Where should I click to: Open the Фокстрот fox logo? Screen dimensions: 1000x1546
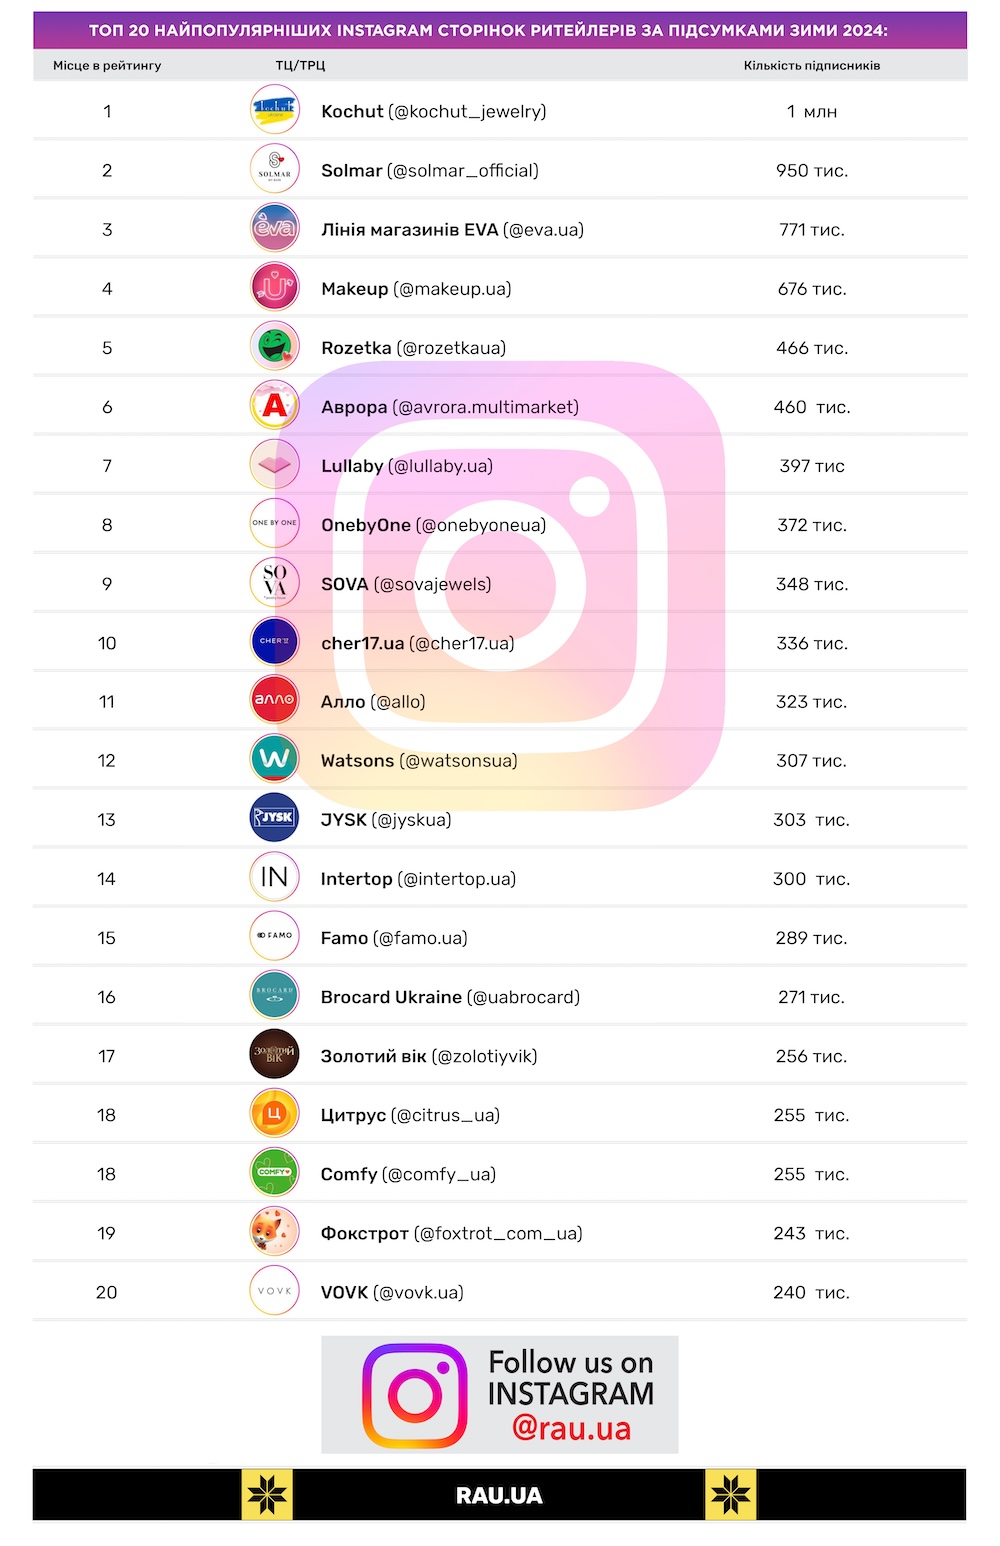pyautogui.click(x=274, y=1231)
